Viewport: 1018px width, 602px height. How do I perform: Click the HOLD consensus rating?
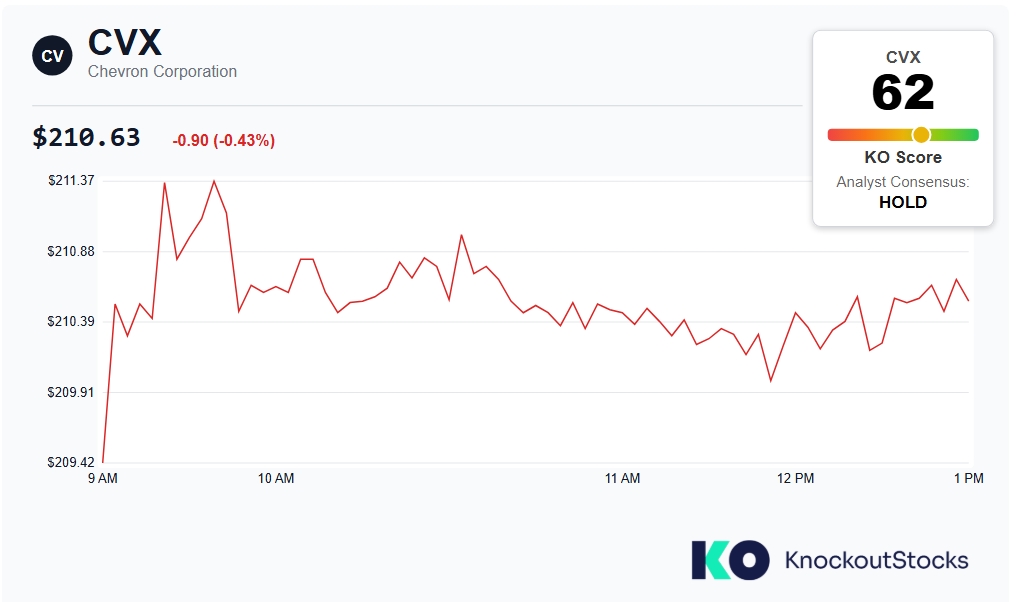click(x=903, y=202)
